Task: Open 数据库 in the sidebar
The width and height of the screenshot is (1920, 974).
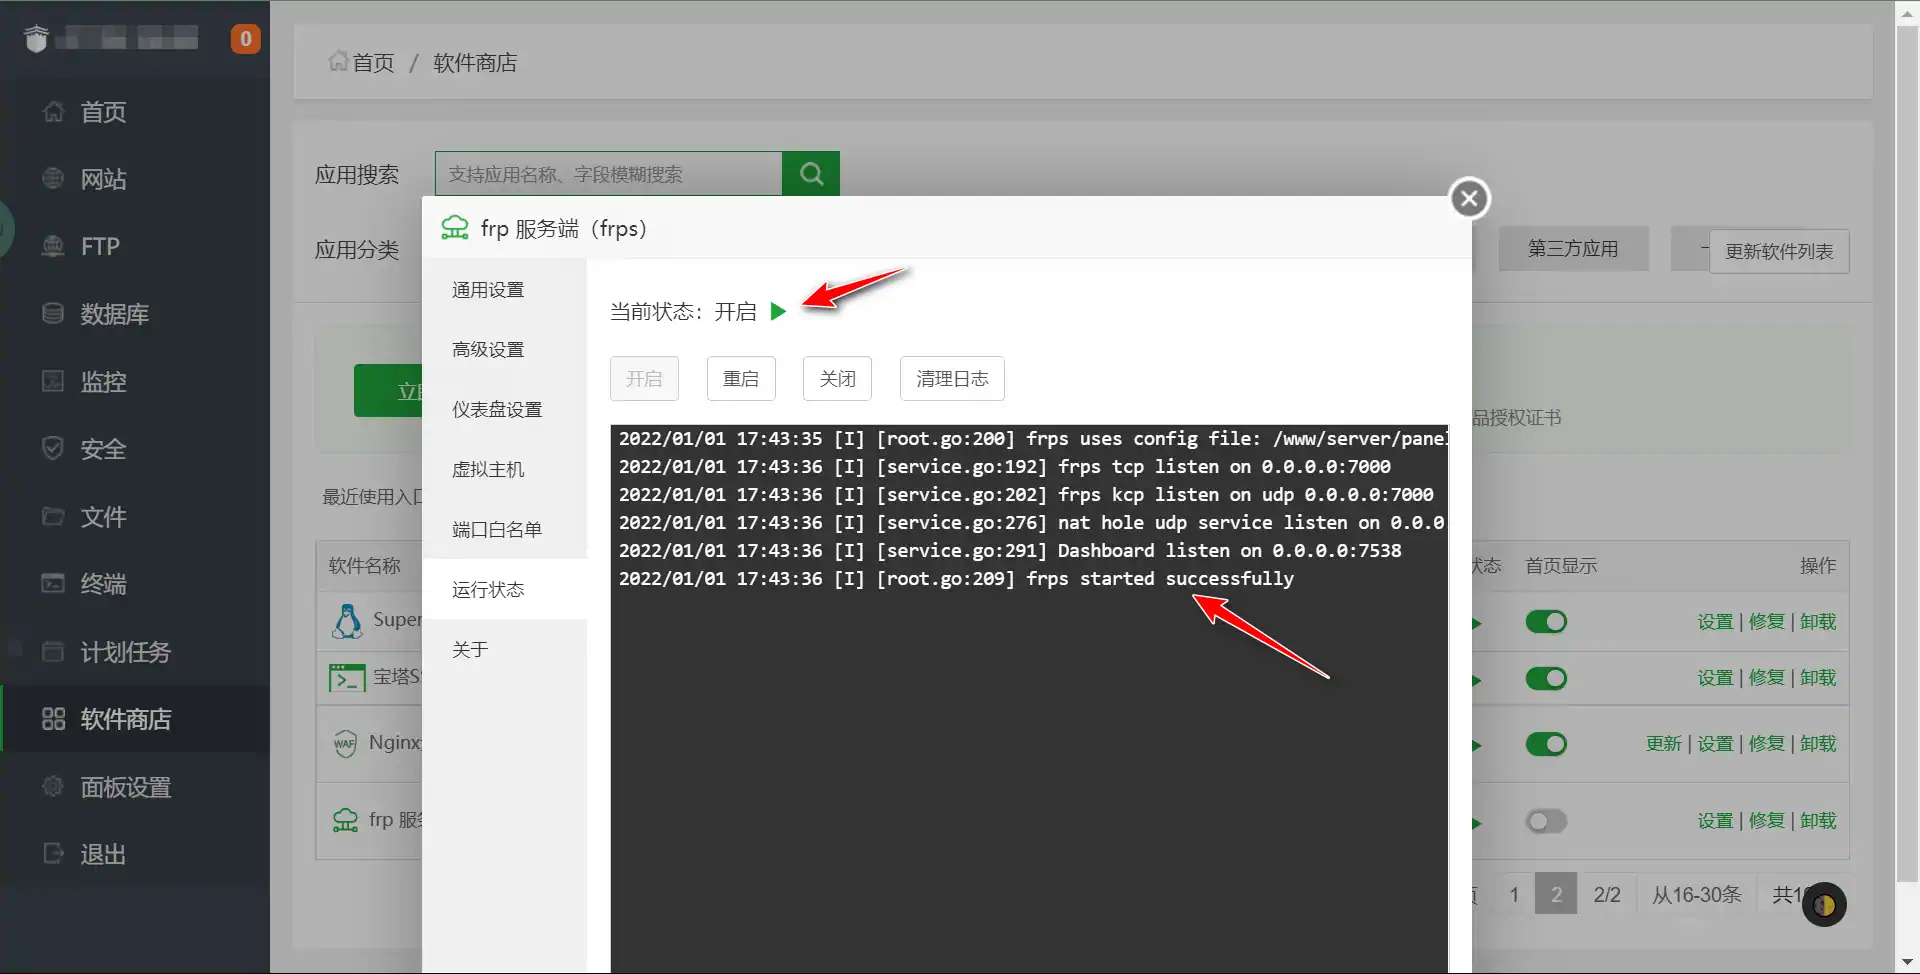Action: tap(114, 314)
